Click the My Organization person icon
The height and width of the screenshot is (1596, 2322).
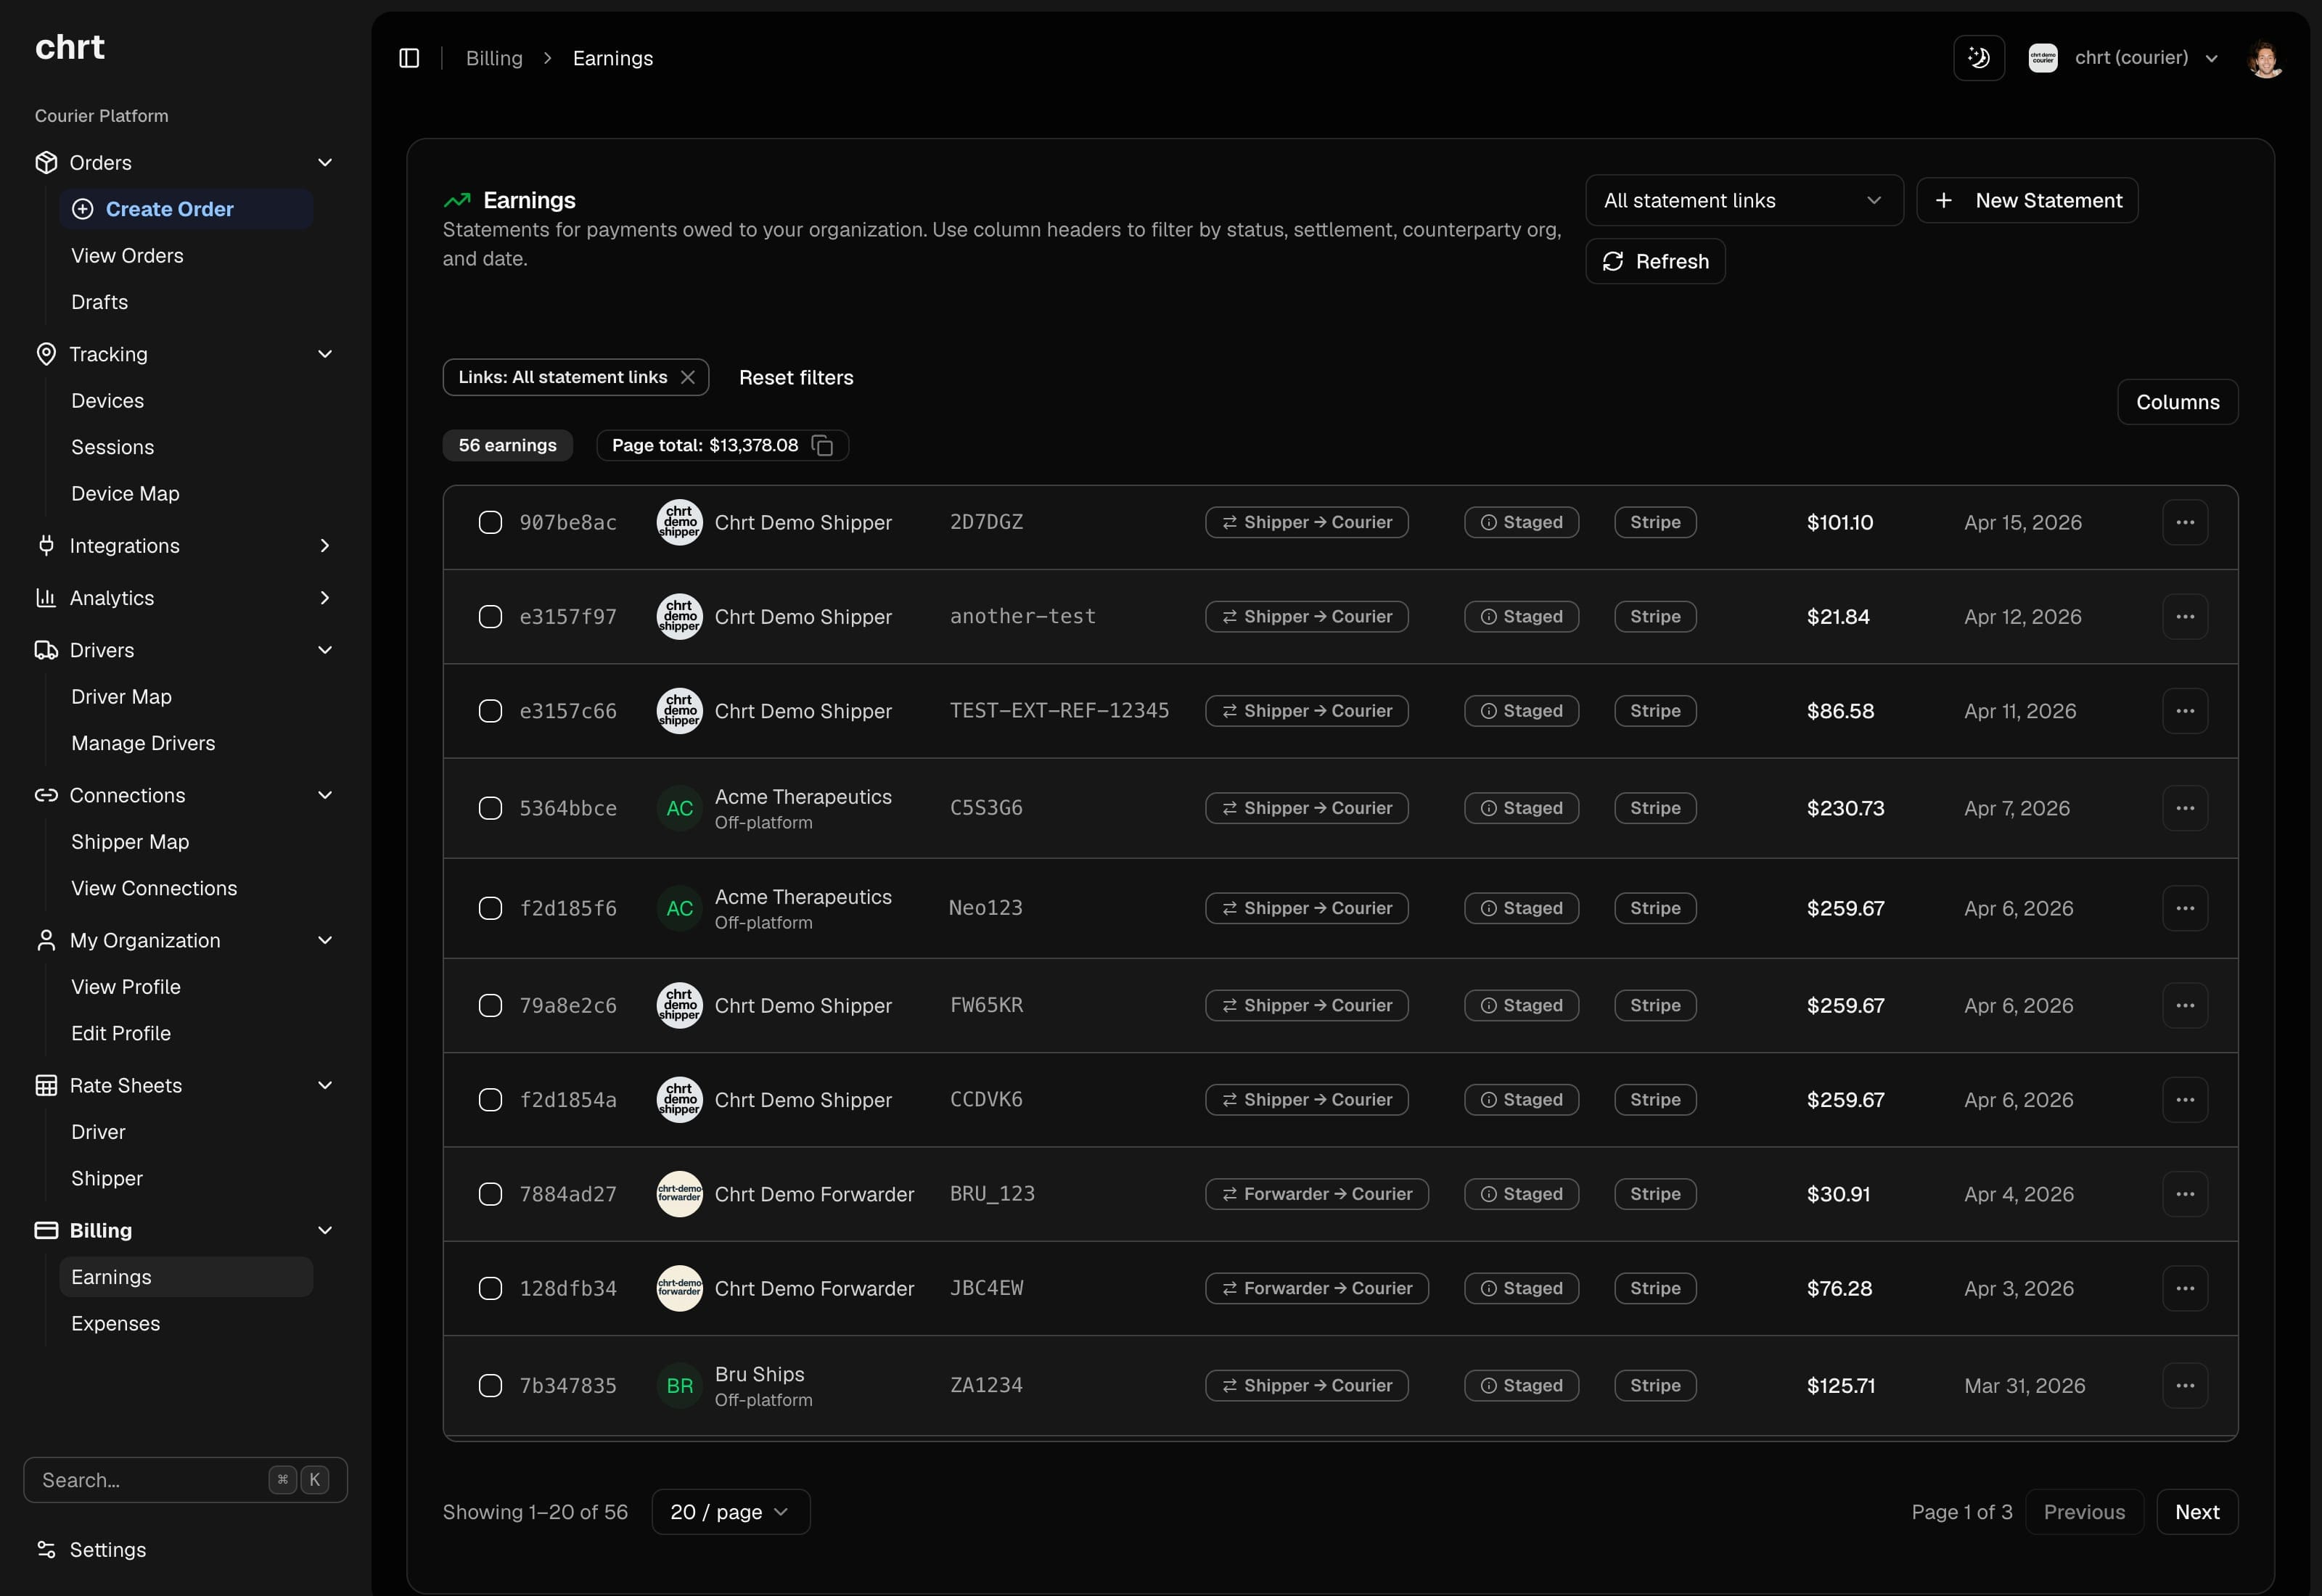pos(46,940)
